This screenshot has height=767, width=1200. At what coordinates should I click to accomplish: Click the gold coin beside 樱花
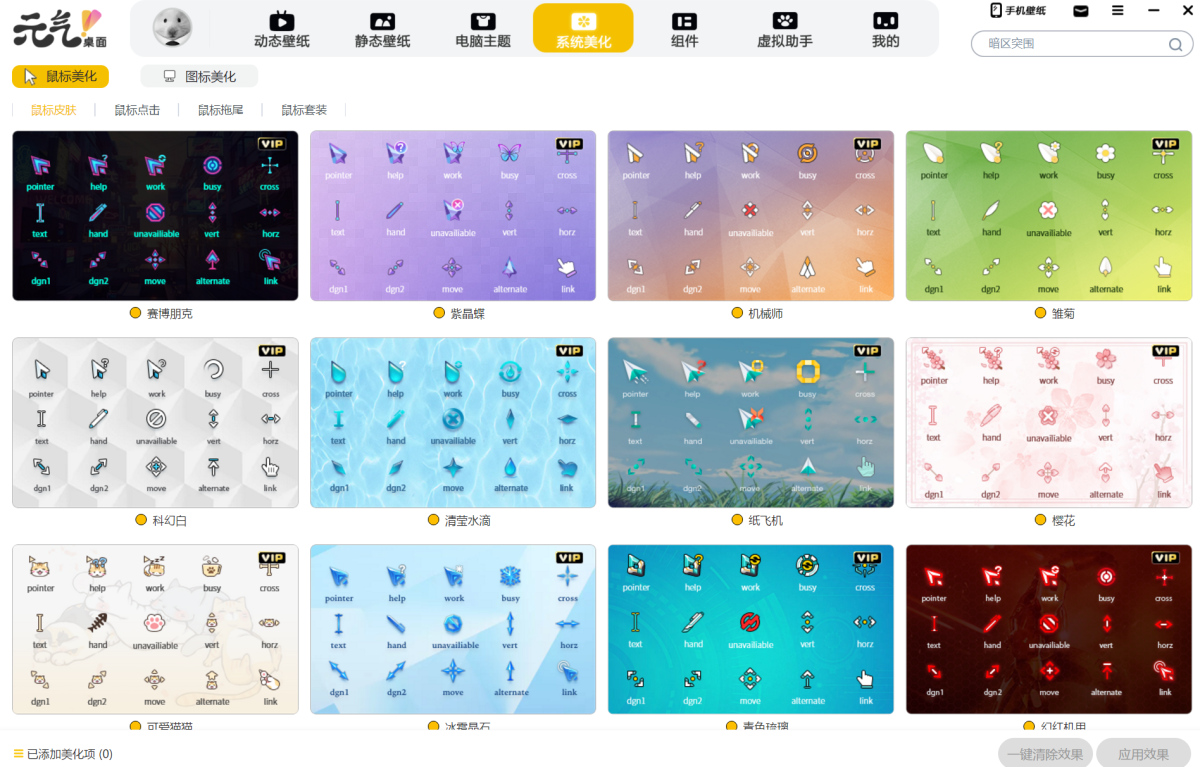1041,520
